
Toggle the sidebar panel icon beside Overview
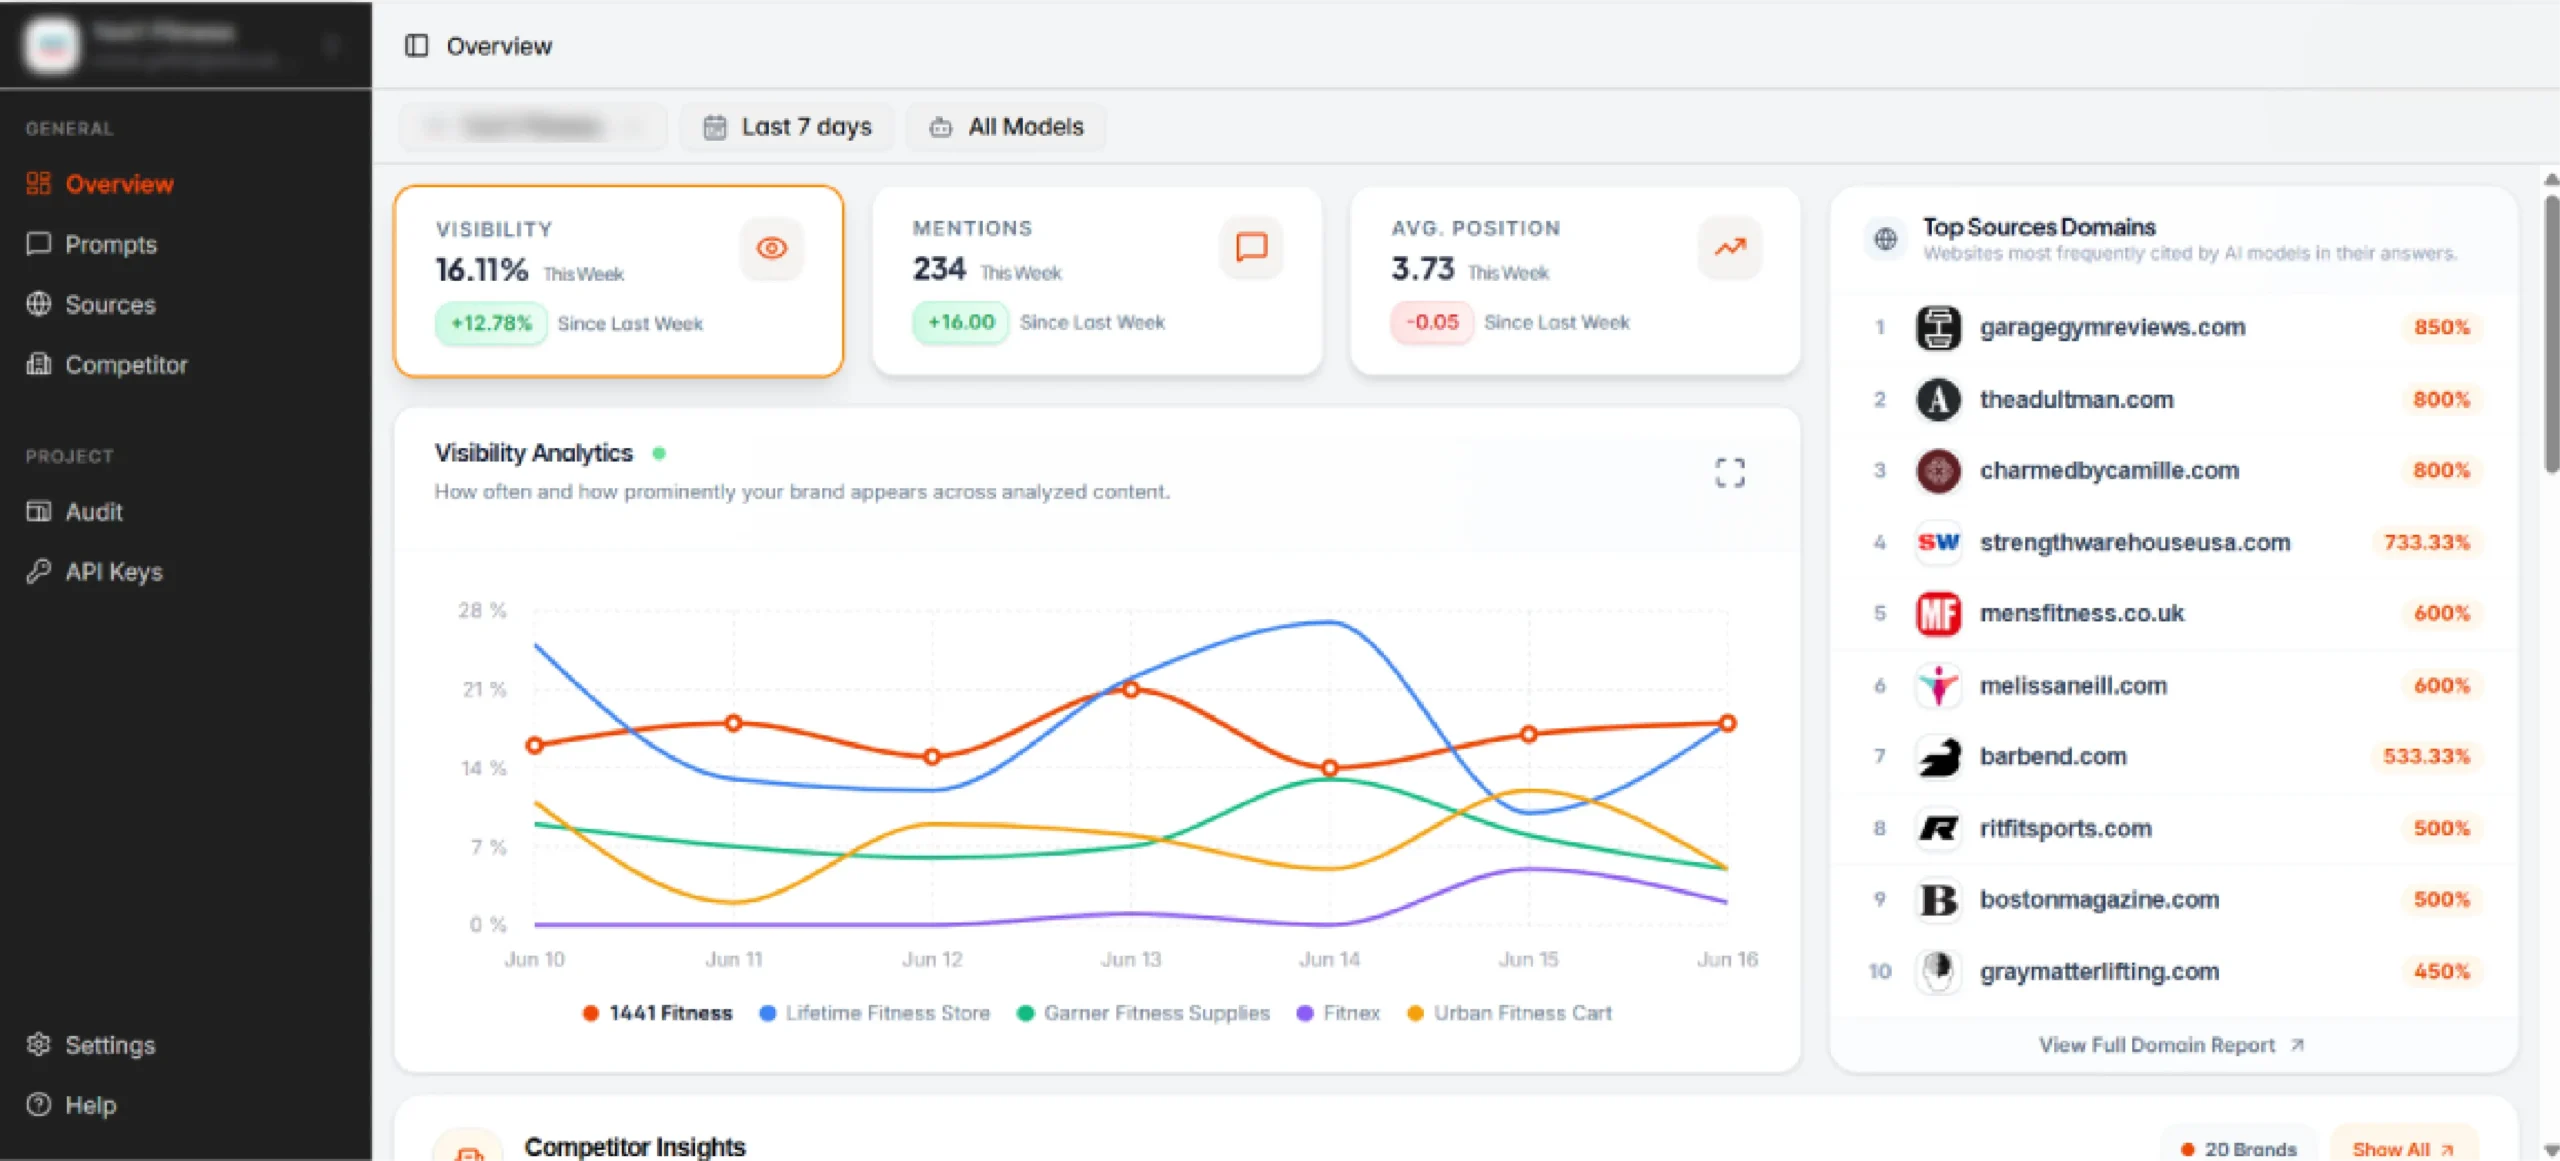[416, 46]
